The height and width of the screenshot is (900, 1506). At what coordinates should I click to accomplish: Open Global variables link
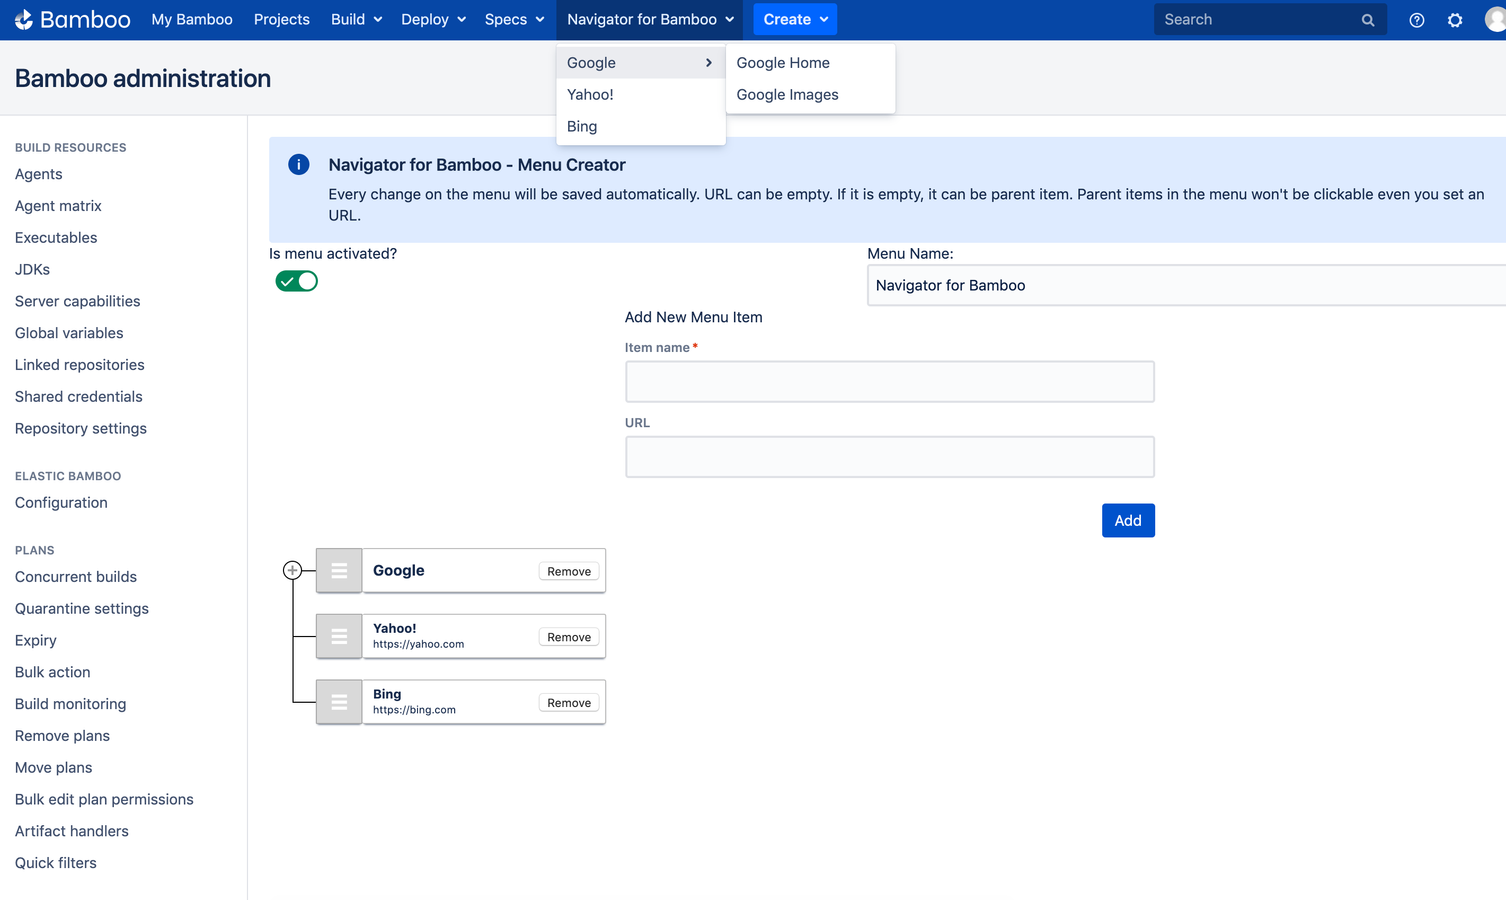click(x=69, y=333)
